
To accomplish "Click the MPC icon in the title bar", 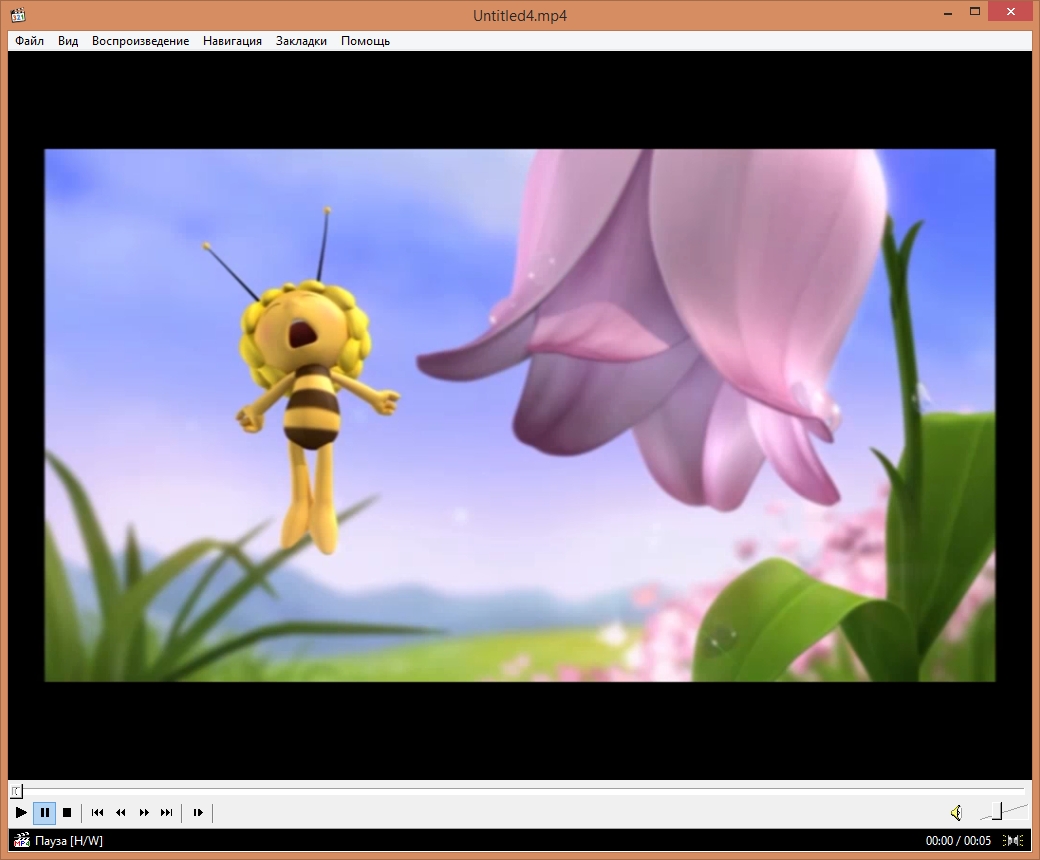I will 19,15.
